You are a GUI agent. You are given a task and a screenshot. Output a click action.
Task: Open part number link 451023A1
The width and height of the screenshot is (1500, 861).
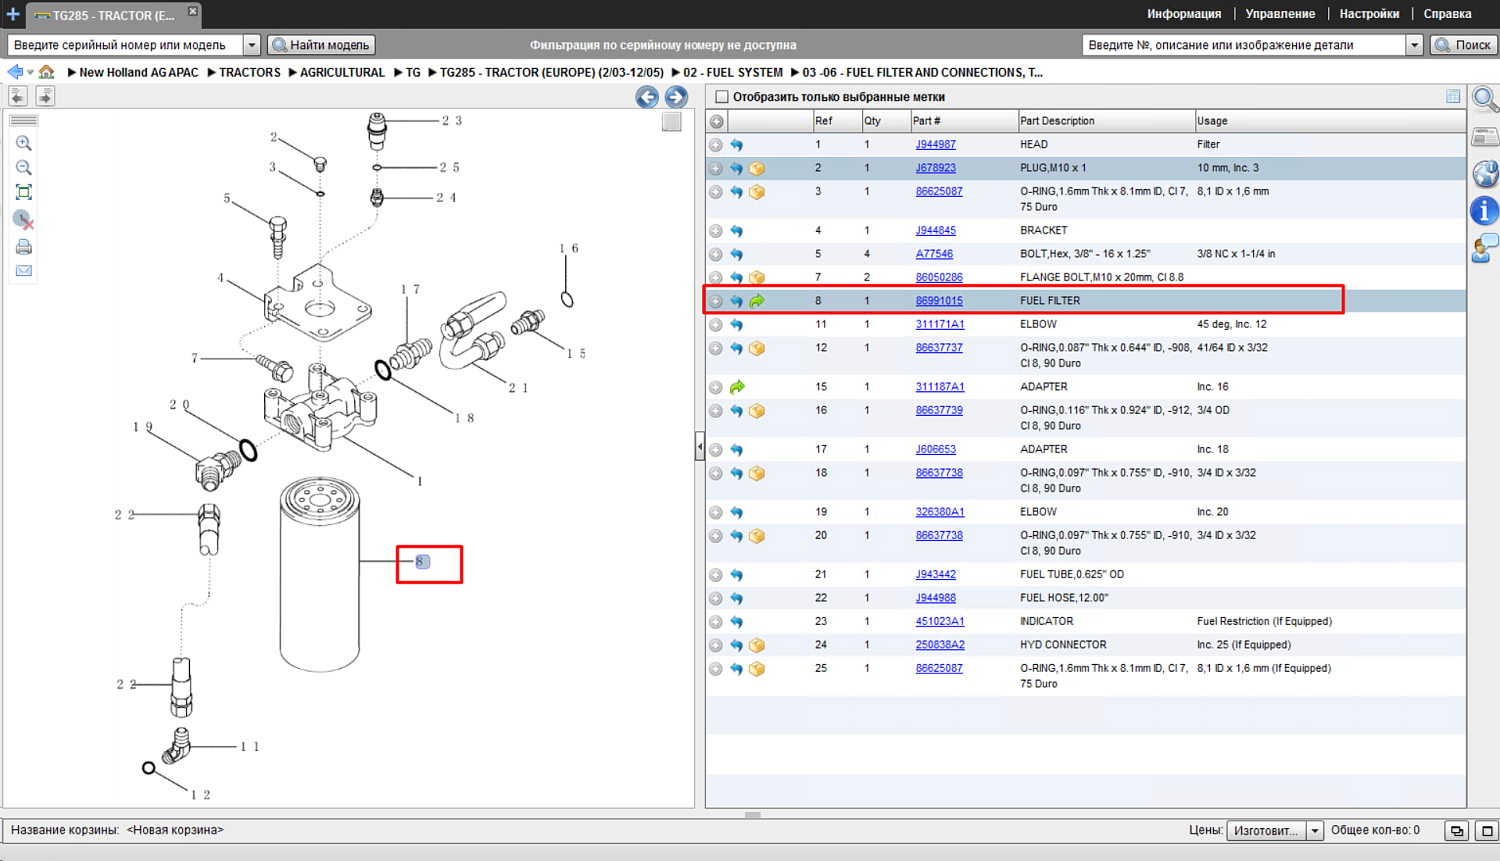[x=940, y=622]
